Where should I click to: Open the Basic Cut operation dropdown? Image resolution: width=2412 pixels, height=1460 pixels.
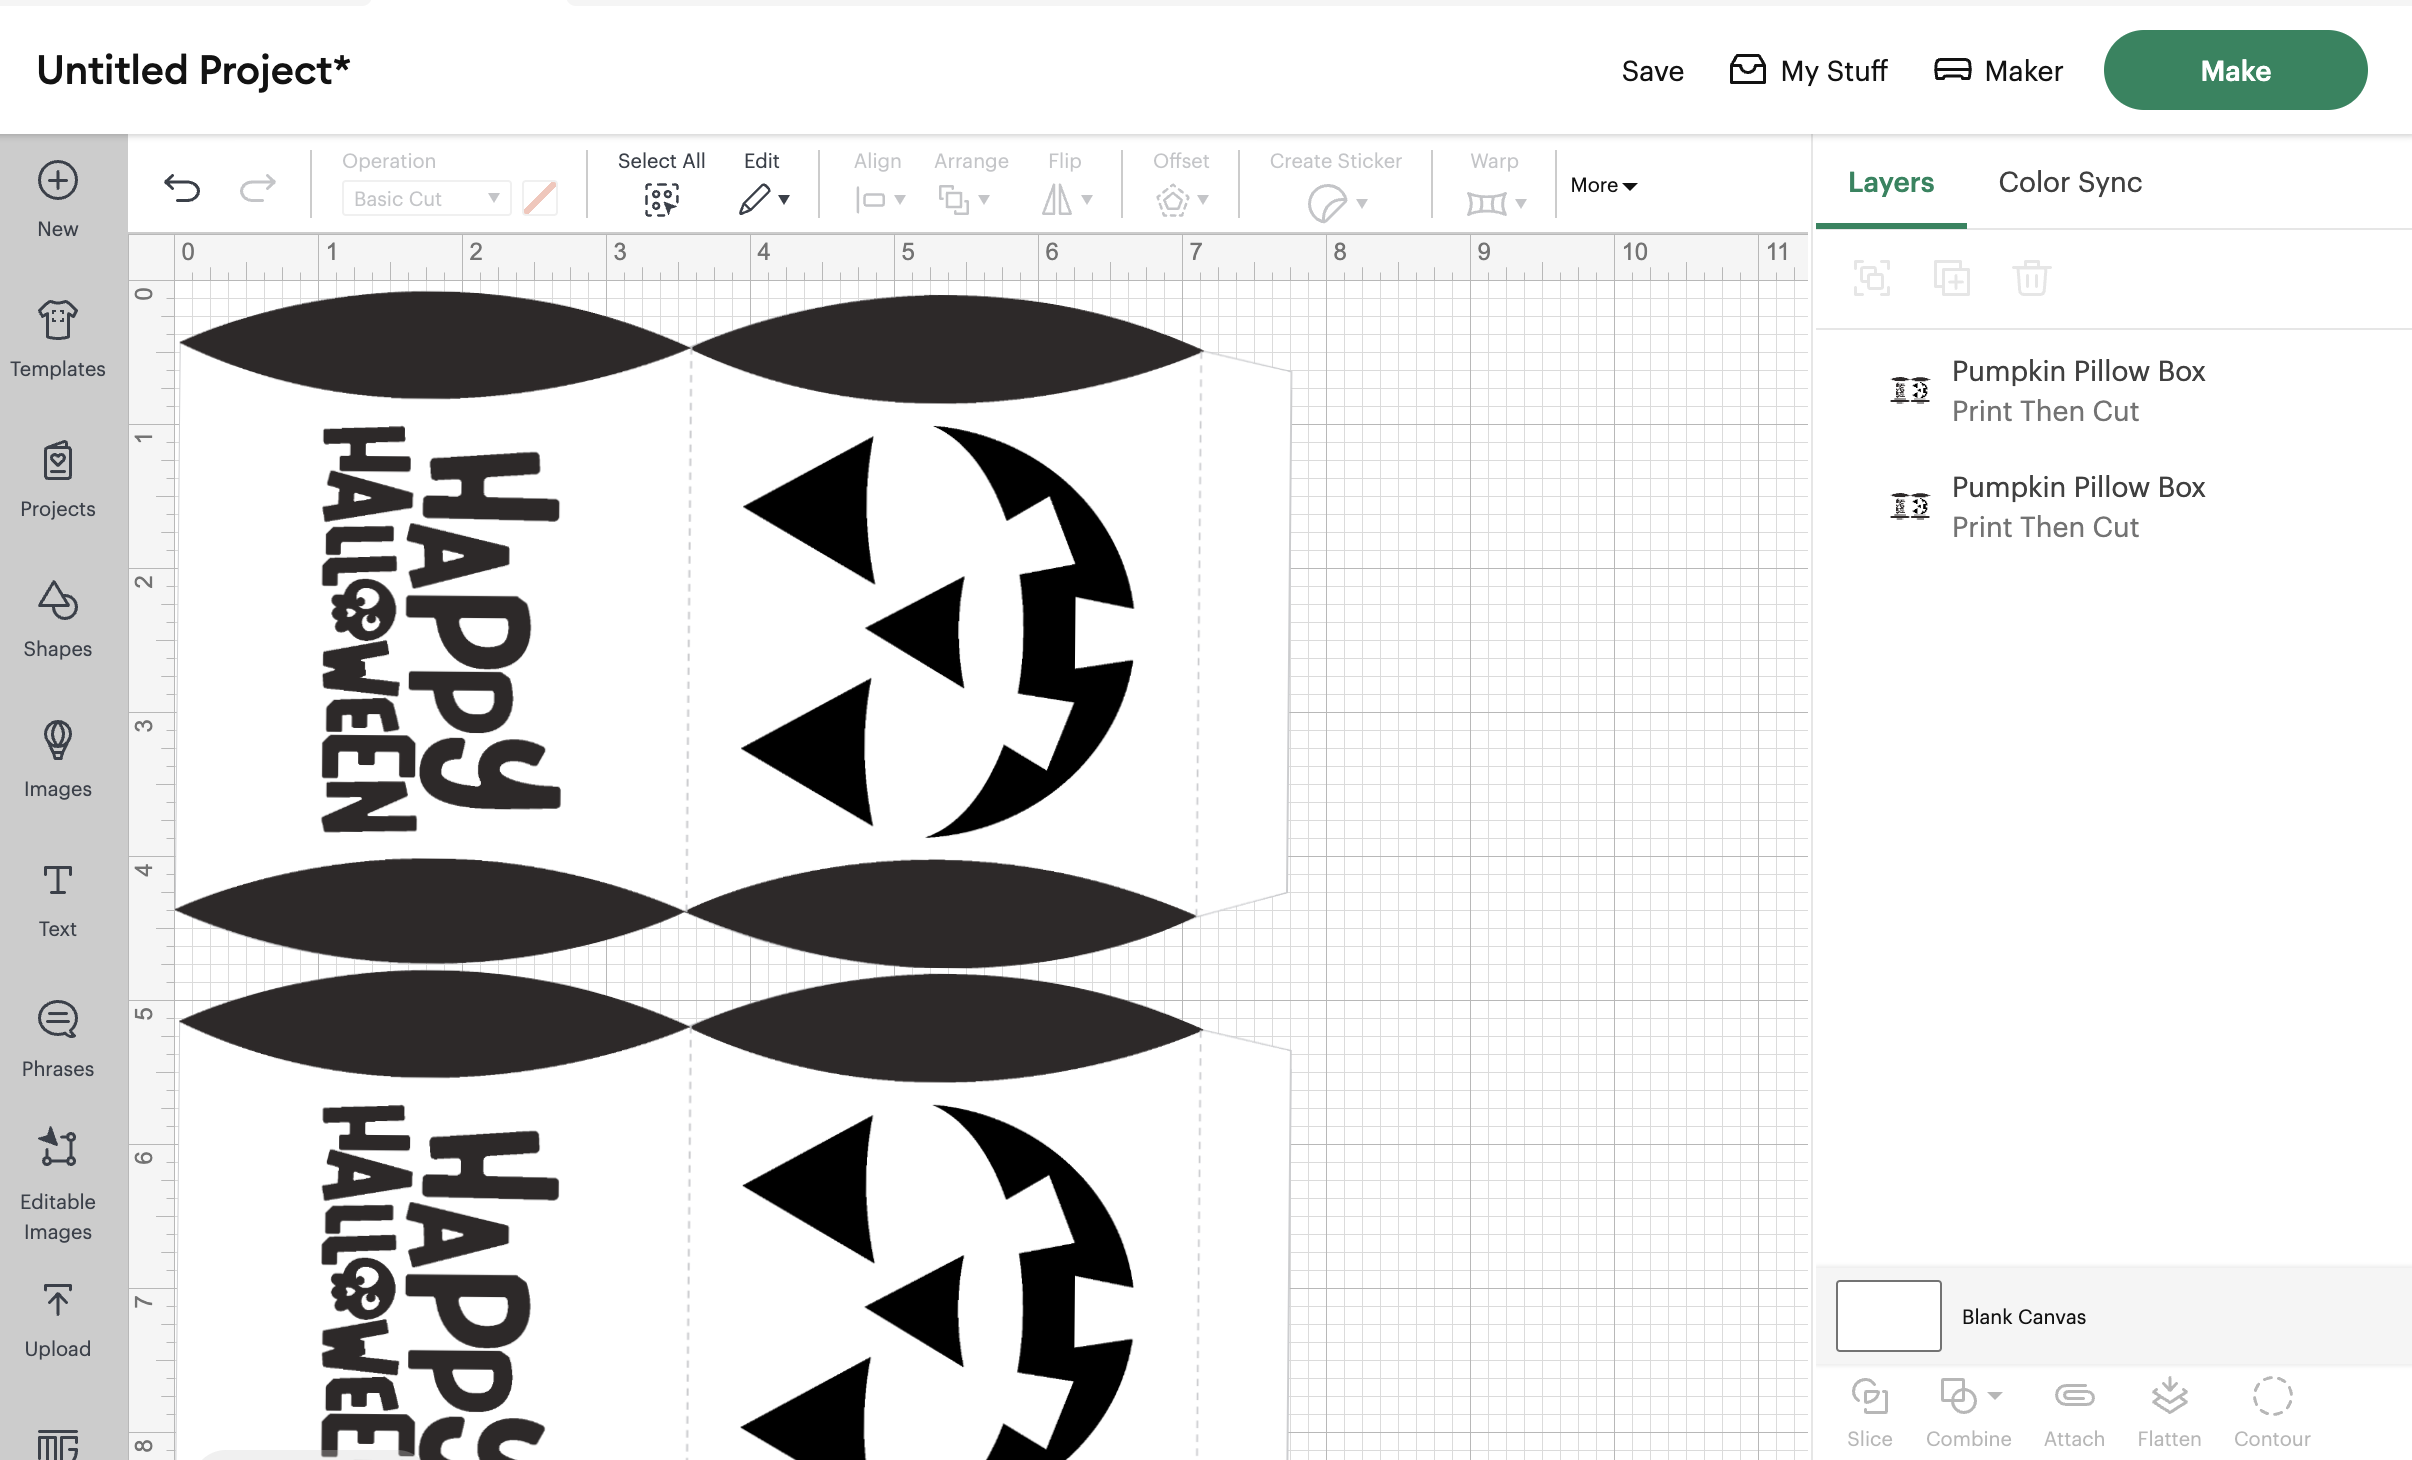point(426,198)
